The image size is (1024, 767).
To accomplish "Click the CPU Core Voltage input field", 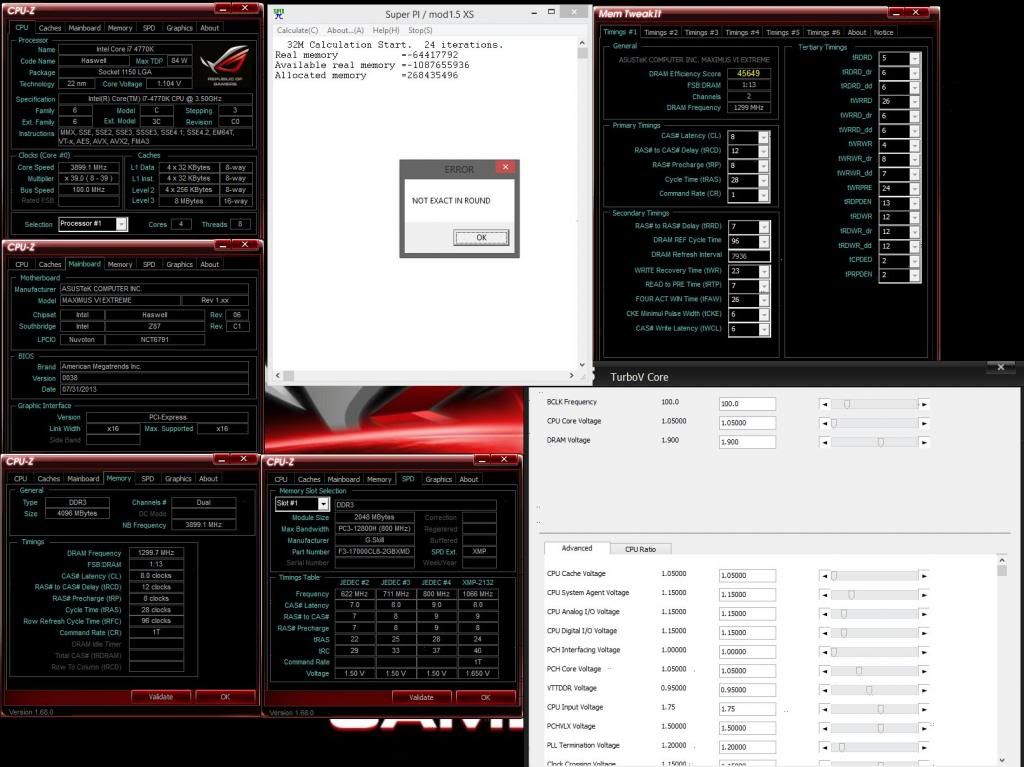I will click(x=747, y=422).
